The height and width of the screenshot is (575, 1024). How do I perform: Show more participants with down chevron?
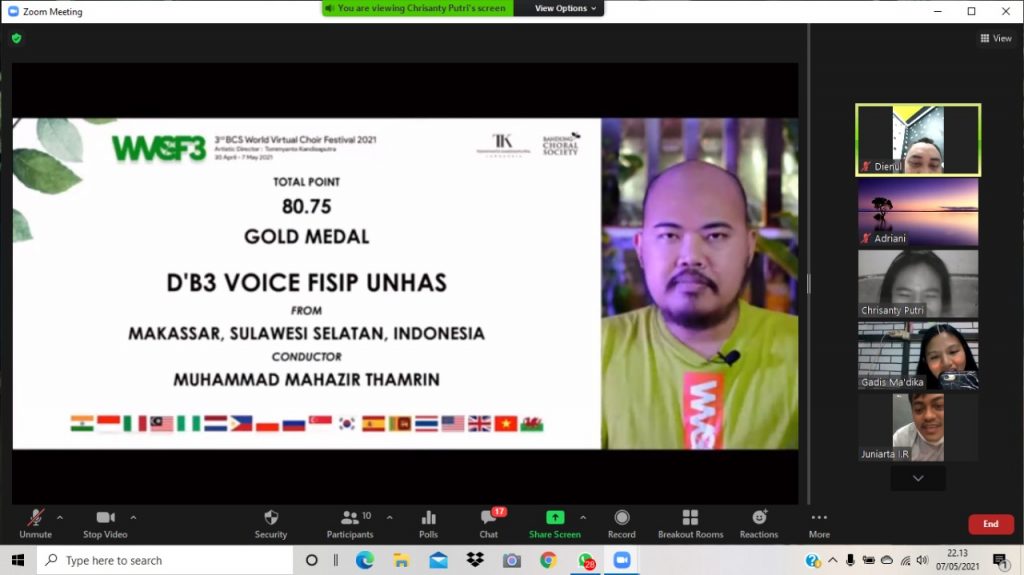point(918,478)
